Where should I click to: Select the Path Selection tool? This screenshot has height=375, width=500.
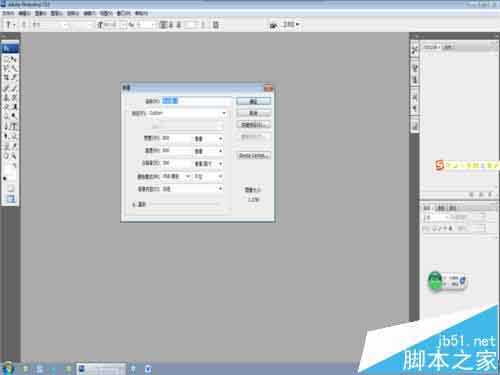[x=6, y=136]
